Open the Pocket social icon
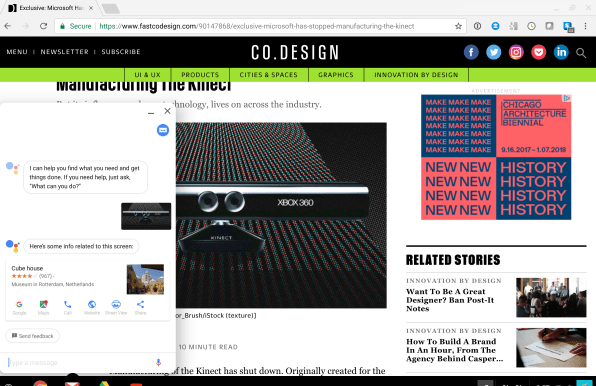 tap(539, 52)
